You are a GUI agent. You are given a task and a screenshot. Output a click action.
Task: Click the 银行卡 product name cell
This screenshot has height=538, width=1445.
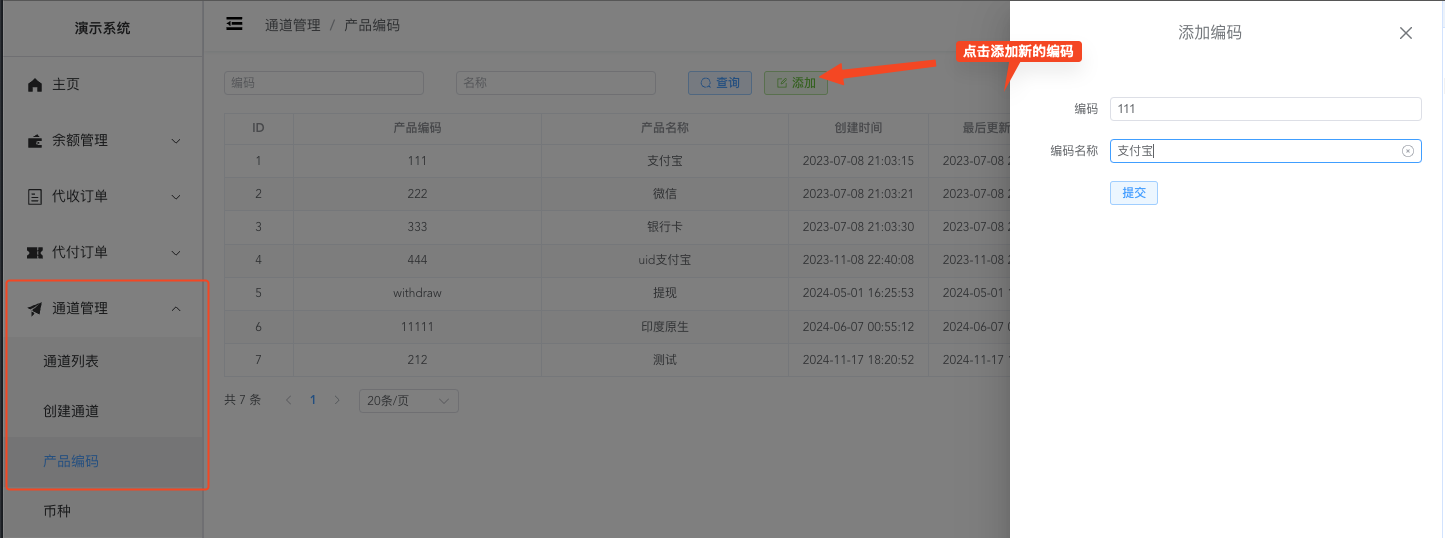(665, 227)
